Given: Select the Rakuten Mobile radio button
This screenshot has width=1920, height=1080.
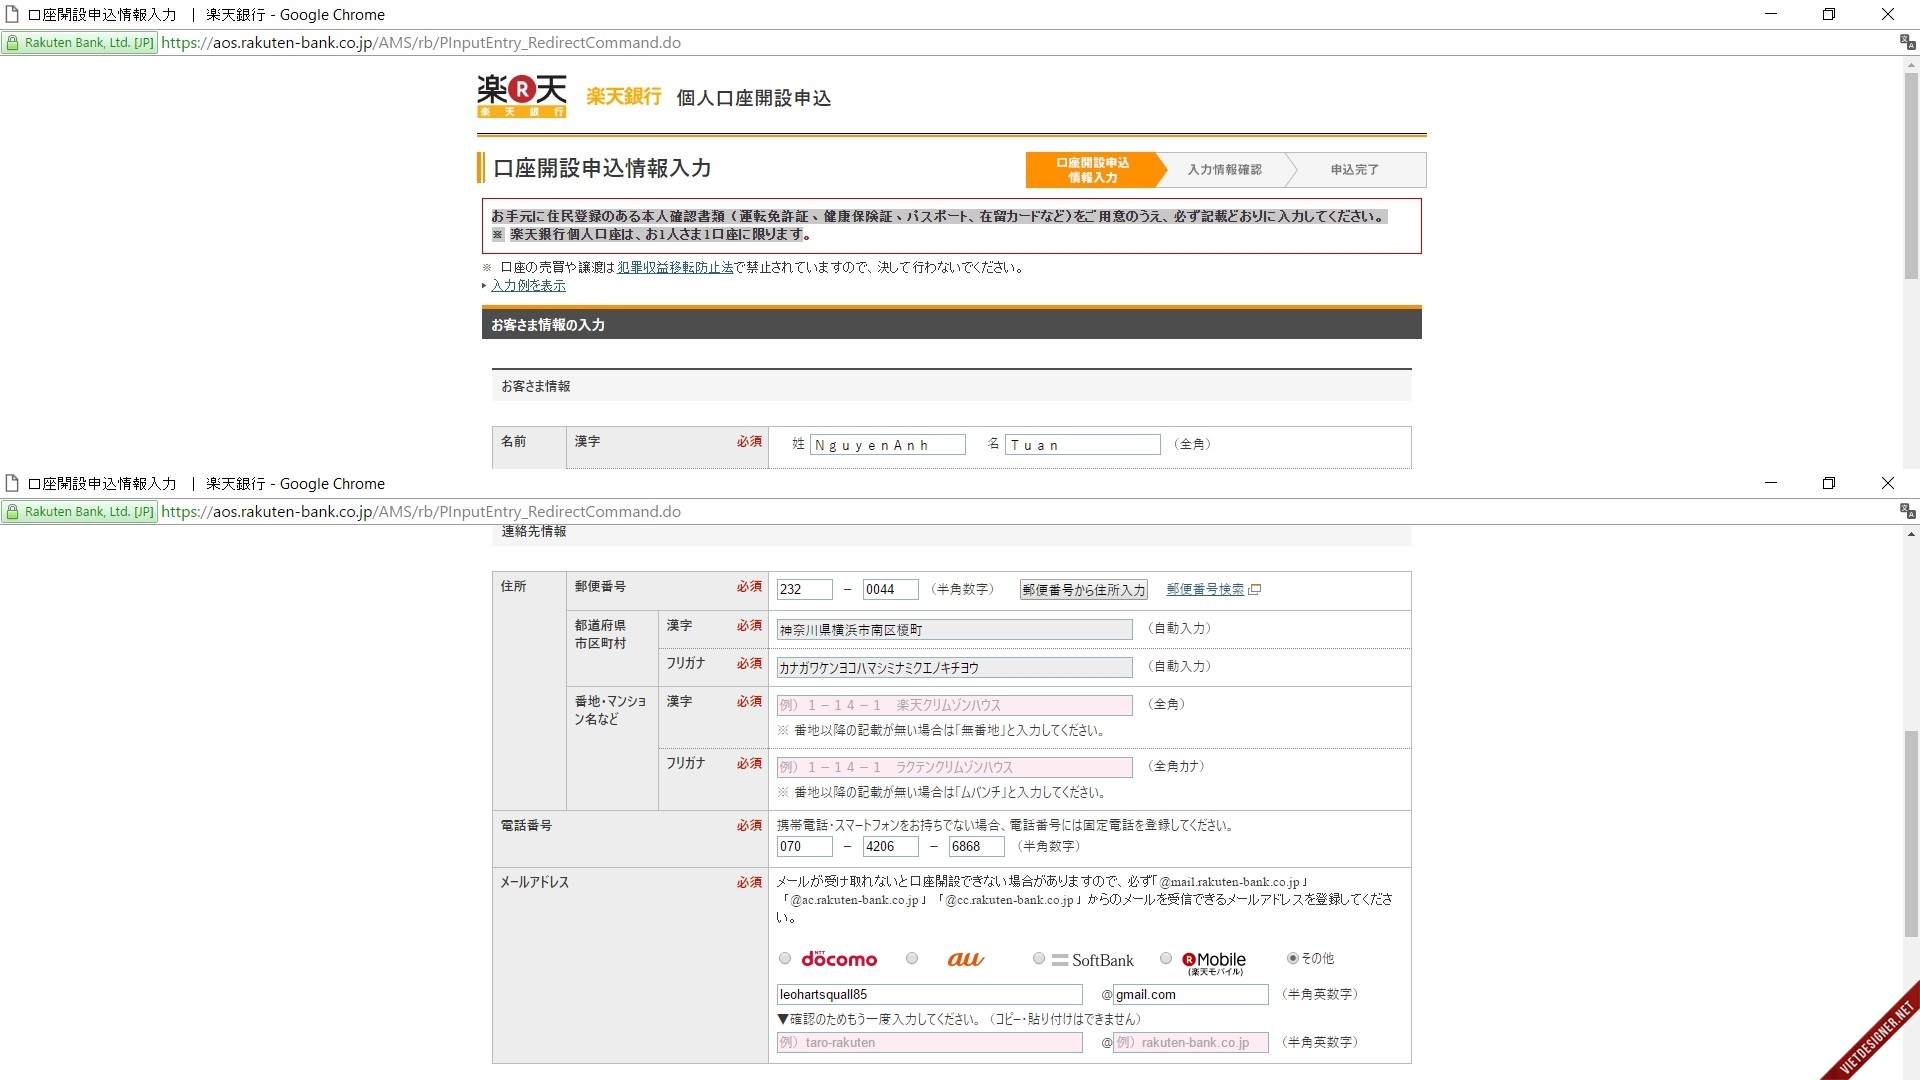Looking at the screenshot, I should click(x=1166, y=958).
